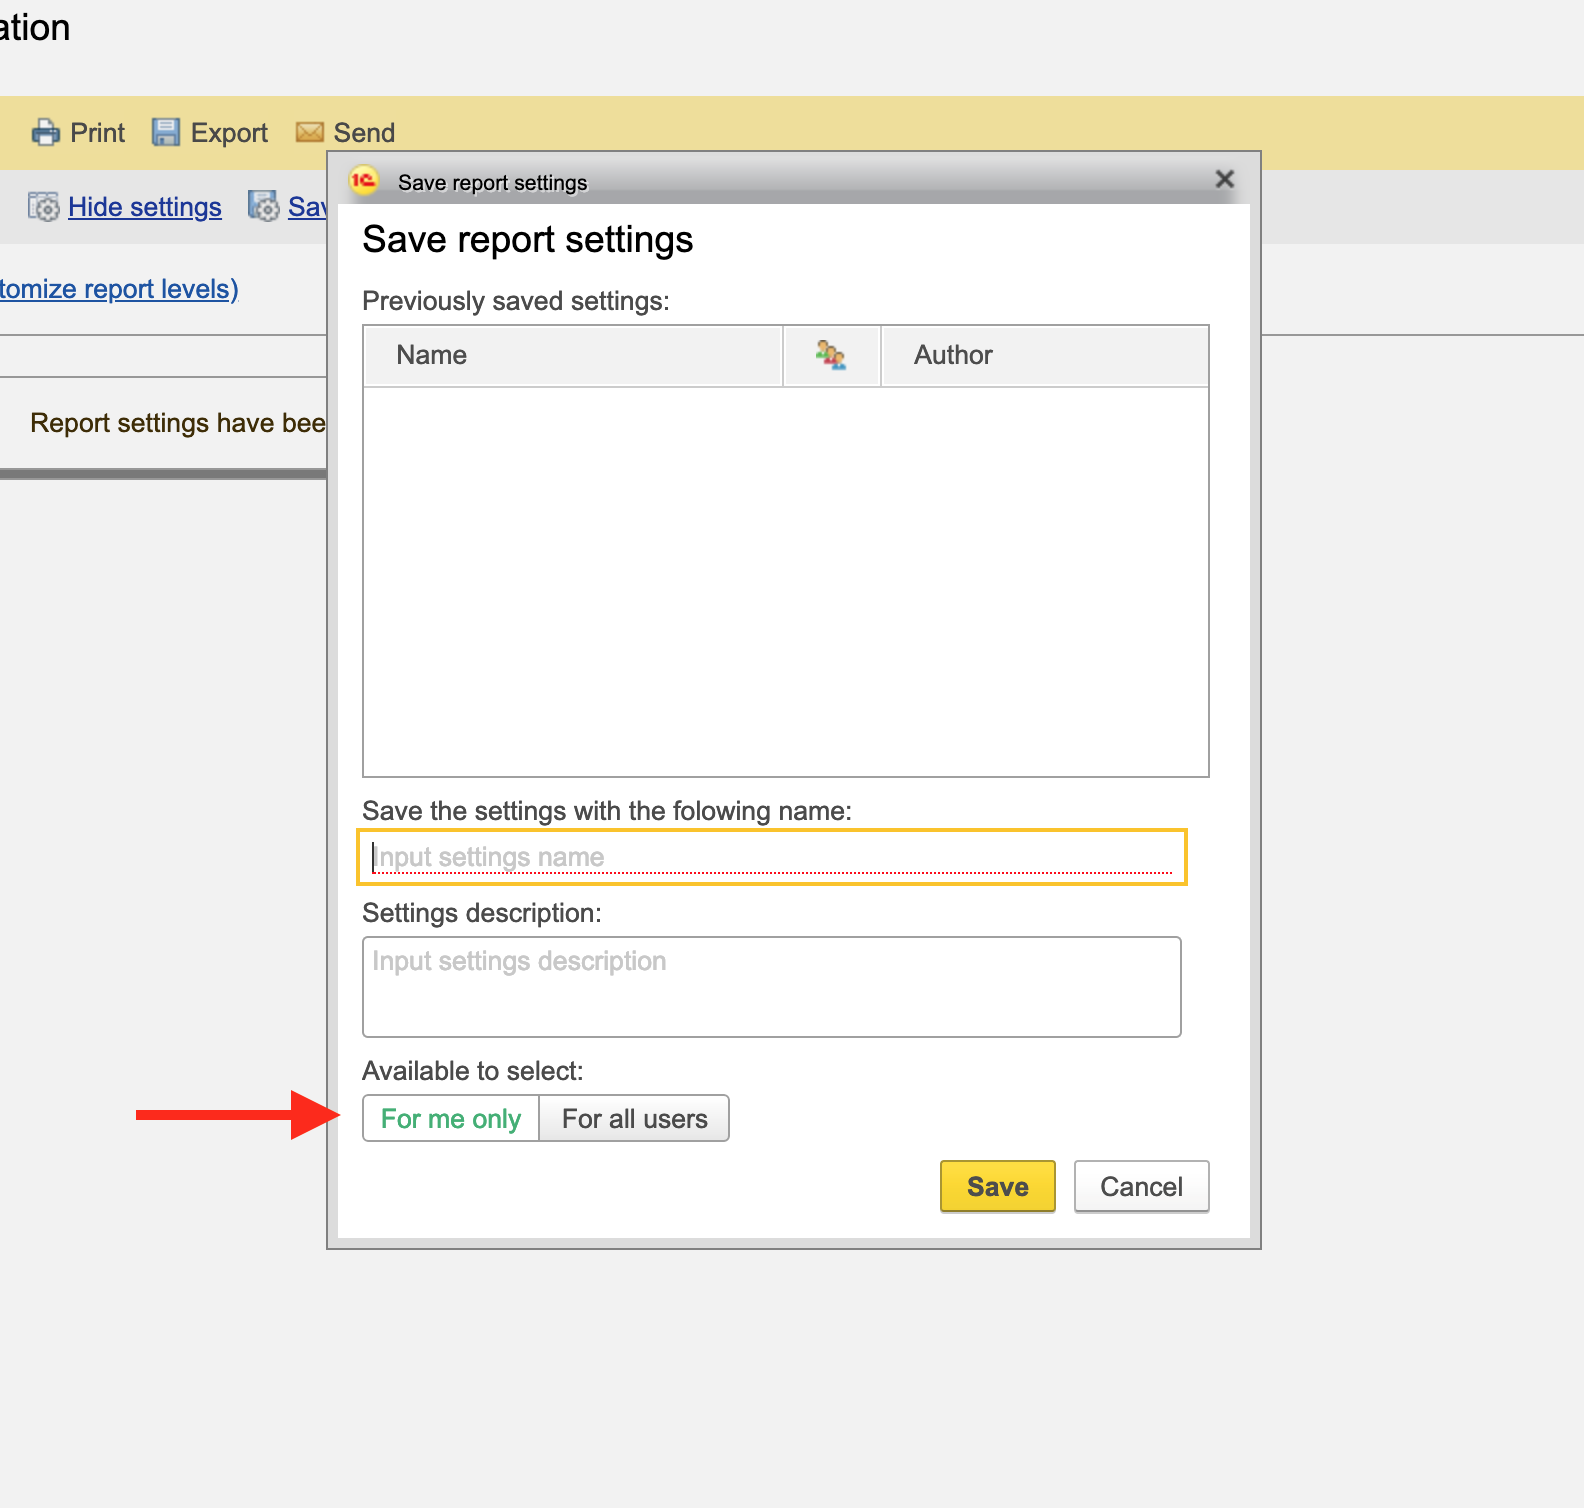Viewport: 1584px width, 1508px height.
Task: Close the Save report settings dialog
Action: pos(1225,179)
